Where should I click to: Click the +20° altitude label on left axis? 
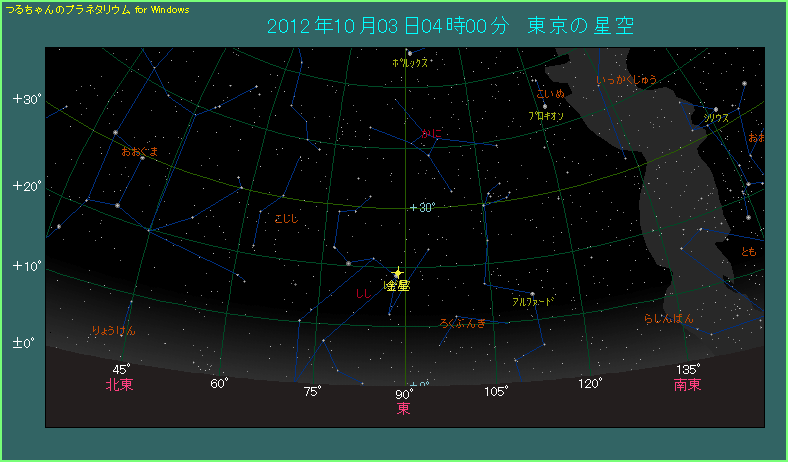click(x=25, y=186)
